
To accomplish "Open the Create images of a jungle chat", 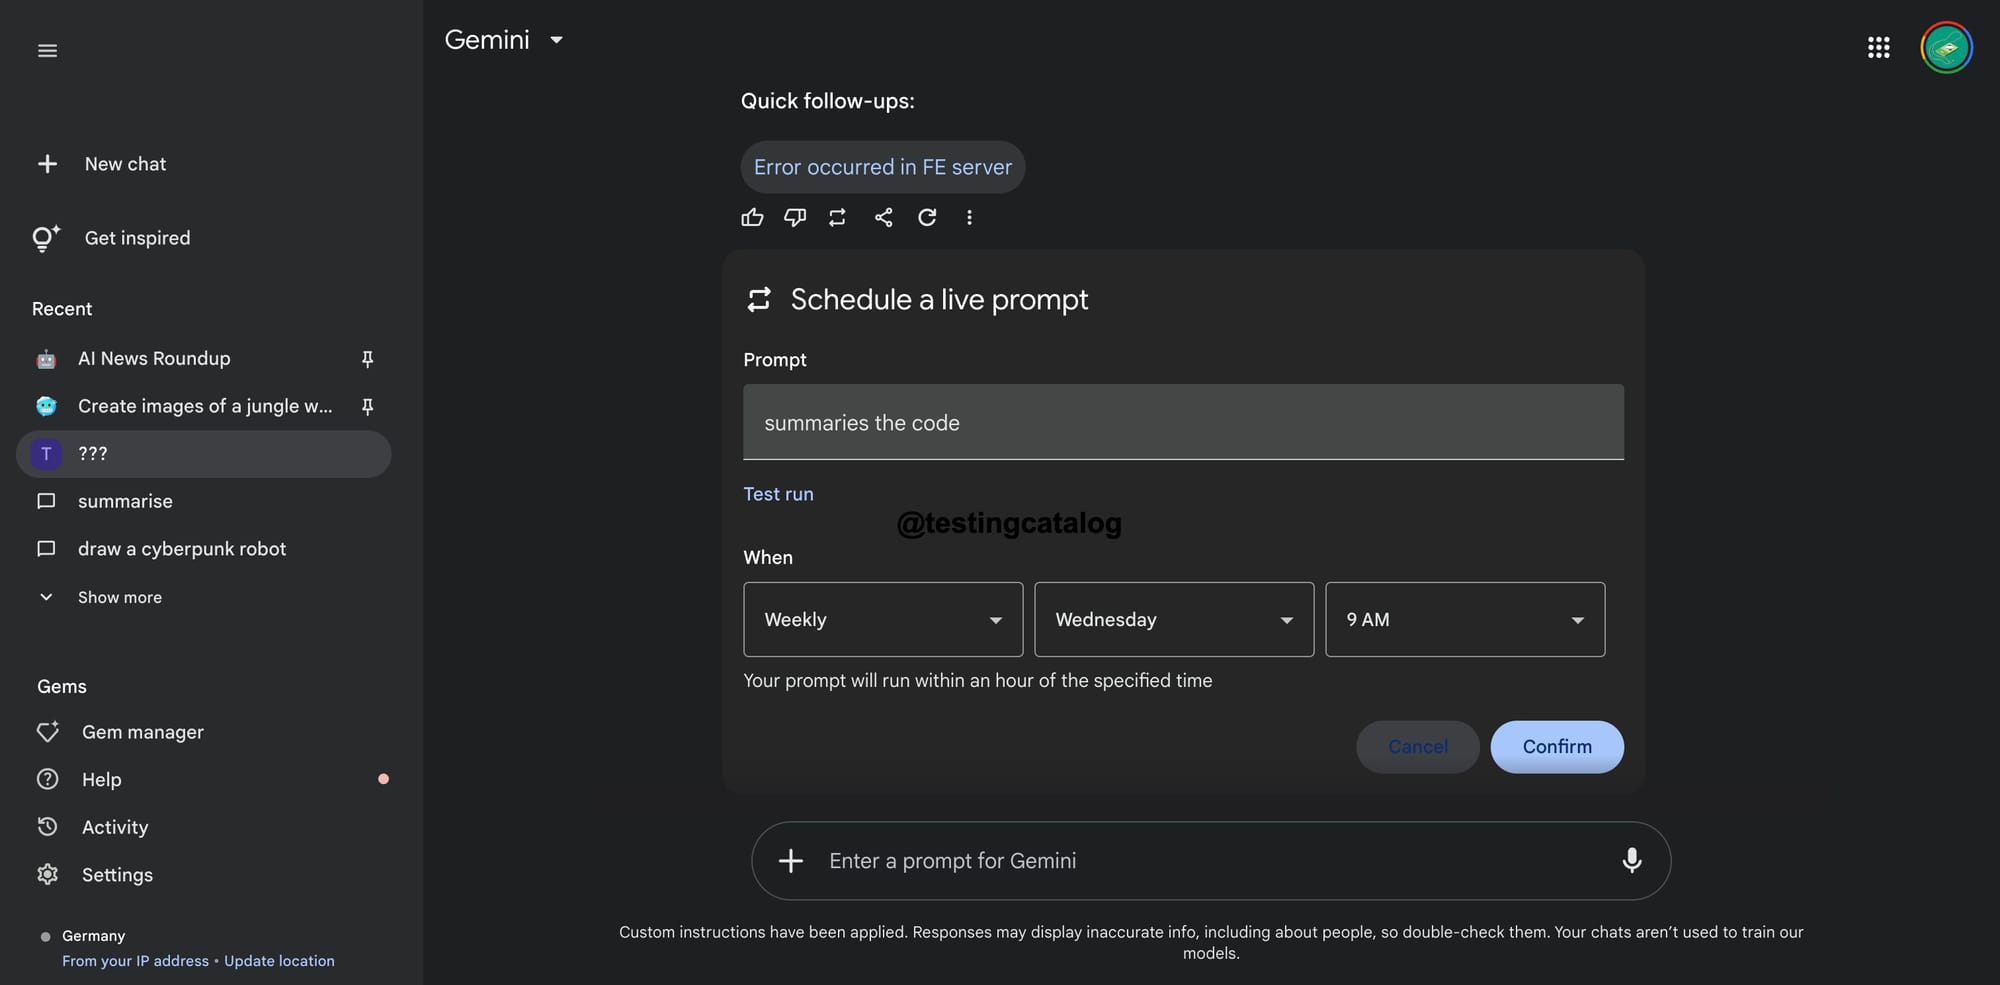I will [x=204, y=407].
